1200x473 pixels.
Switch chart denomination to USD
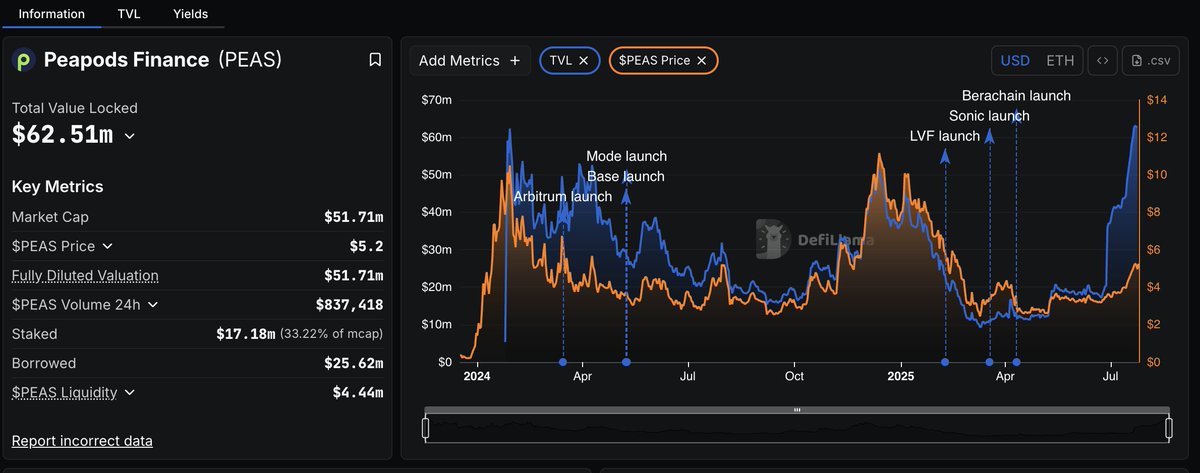point(1016,61)
